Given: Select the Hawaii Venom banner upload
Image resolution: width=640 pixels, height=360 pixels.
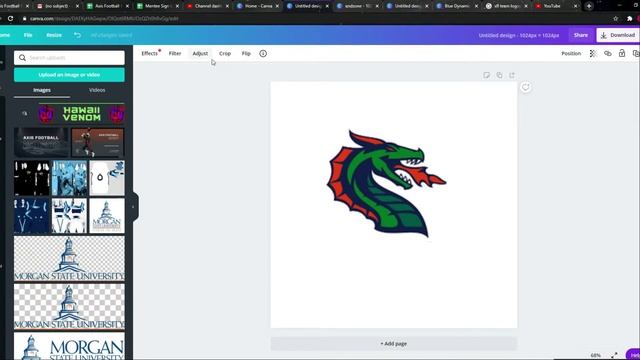Looking at the screenshot, I should point(82,113).
